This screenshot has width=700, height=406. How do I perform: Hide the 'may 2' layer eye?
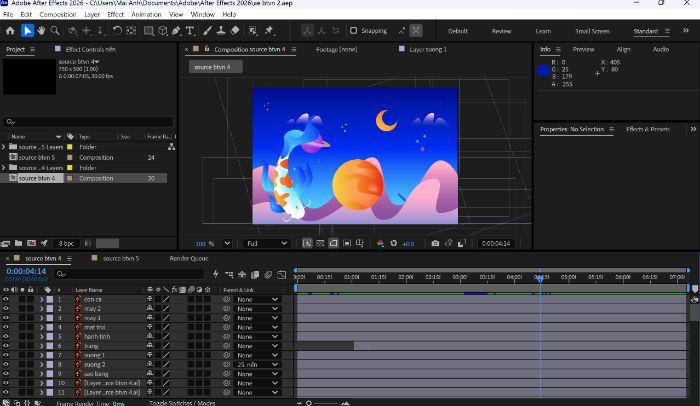tap(6, 309)
